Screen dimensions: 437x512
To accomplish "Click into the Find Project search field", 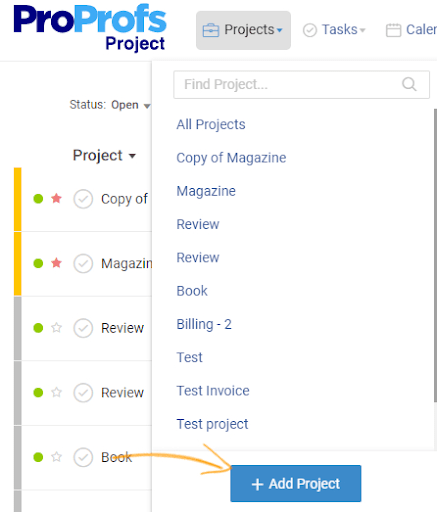I will pyautogui.click(x=301, y=84).
